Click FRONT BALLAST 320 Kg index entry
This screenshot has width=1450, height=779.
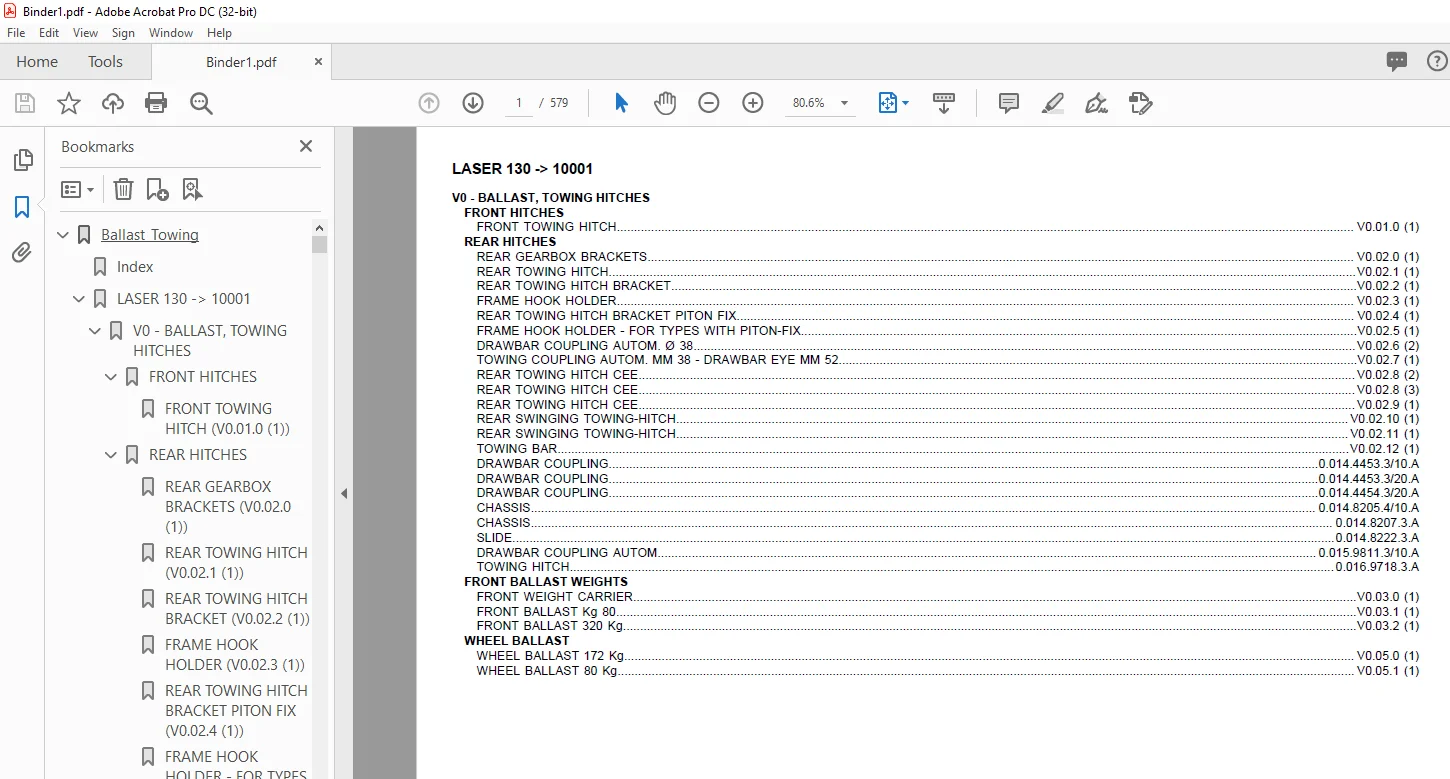[x=947, y=626]
